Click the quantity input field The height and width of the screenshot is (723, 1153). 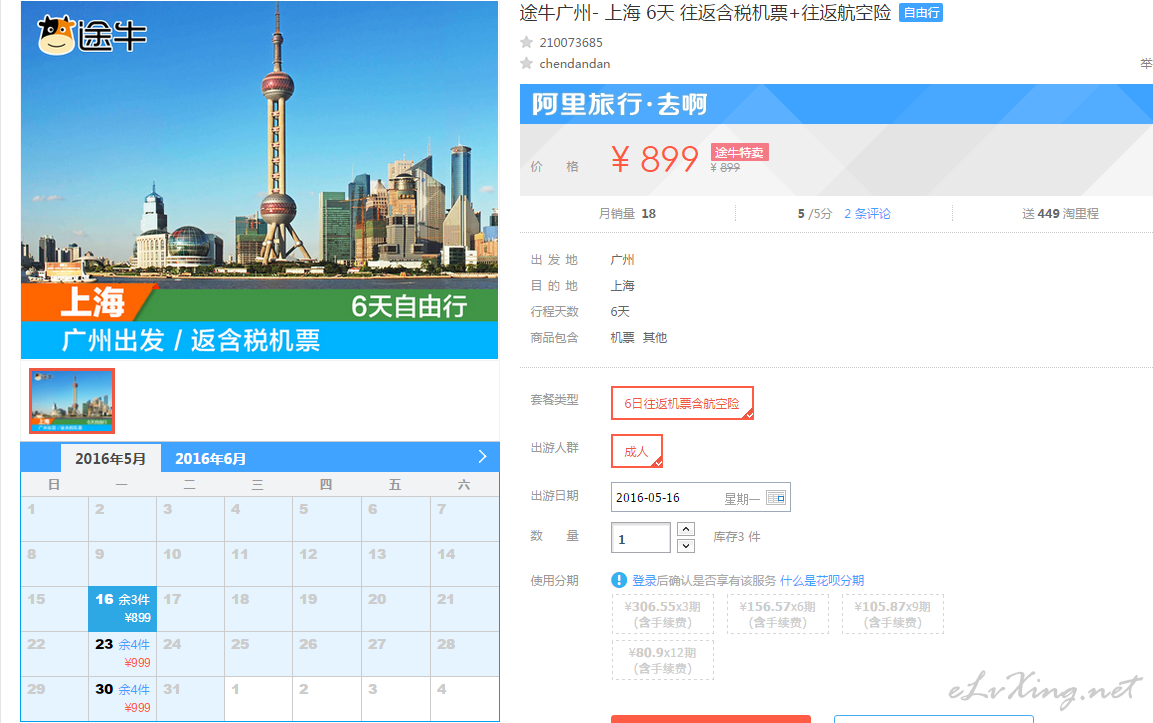tap(640, 538)
